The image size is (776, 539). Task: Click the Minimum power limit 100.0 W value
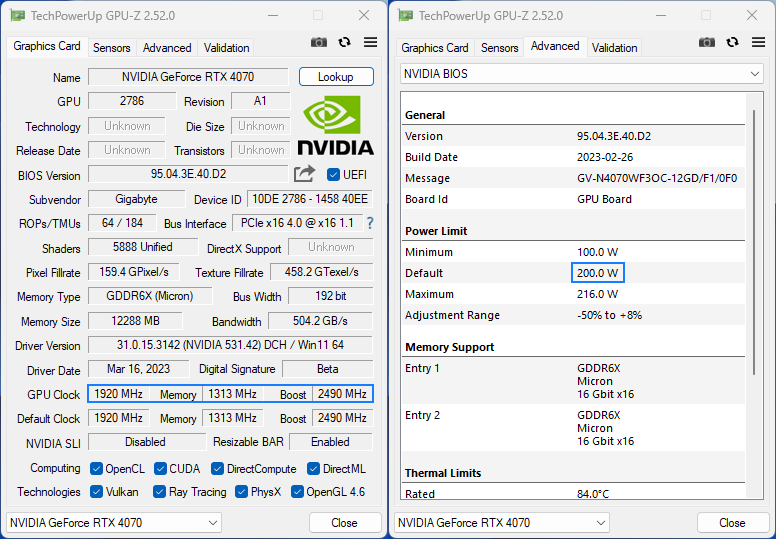point(597,252)
